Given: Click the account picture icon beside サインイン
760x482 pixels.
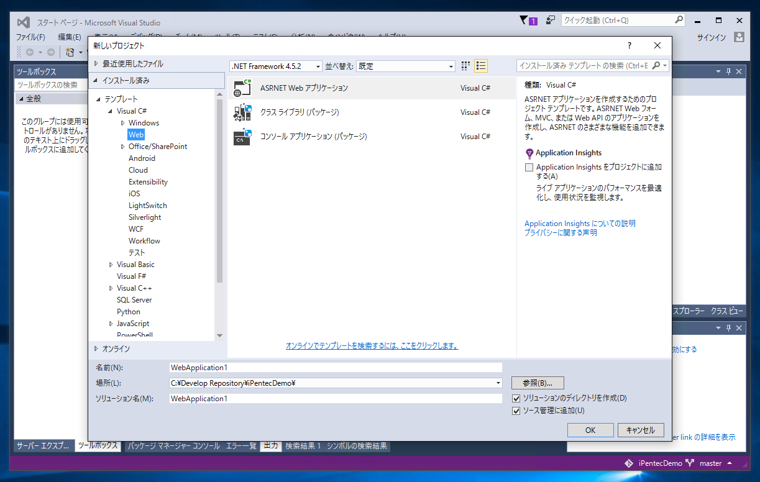Looking at the screenshot, I should click(x=739, y=37).
